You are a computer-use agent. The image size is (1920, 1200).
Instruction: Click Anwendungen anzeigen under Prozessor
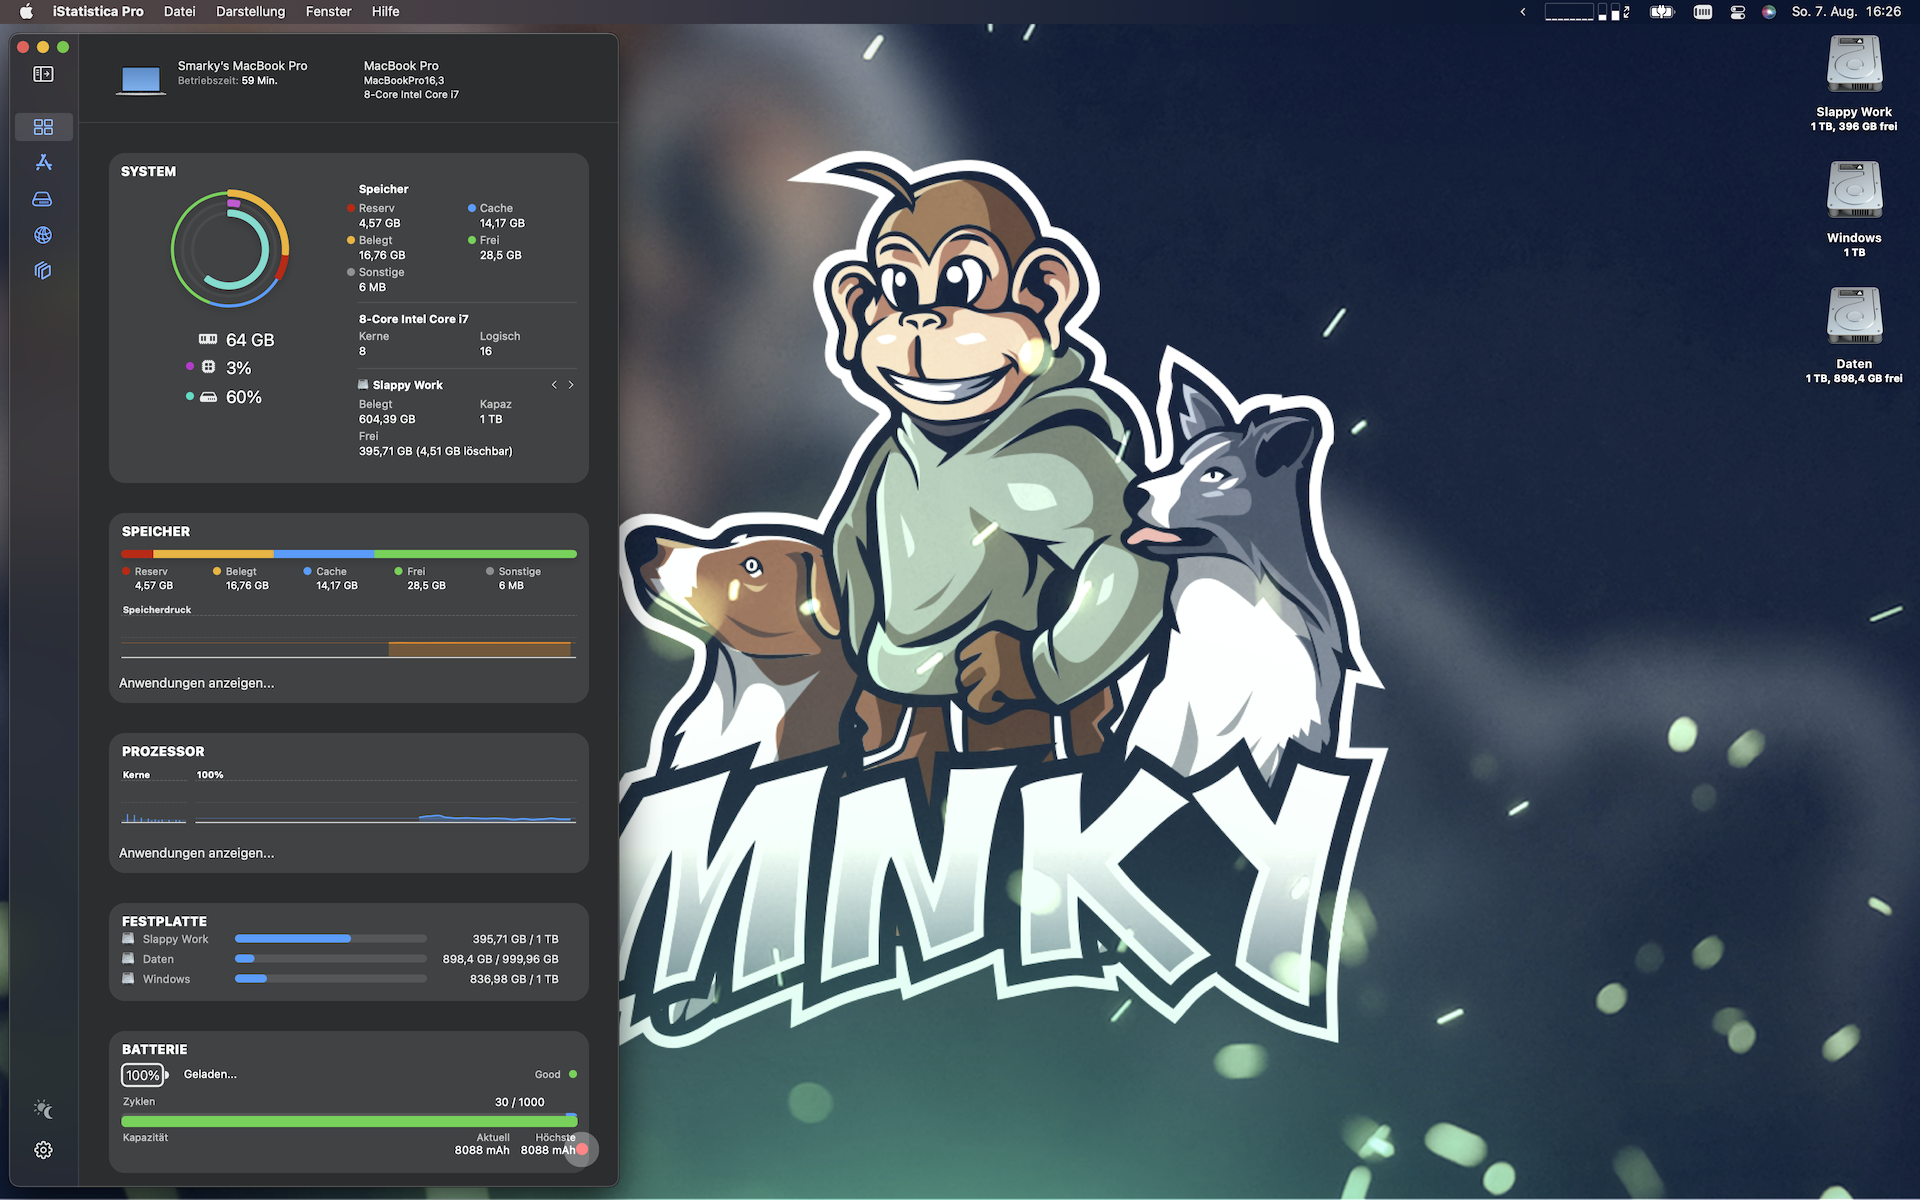[x=196, y=853]
